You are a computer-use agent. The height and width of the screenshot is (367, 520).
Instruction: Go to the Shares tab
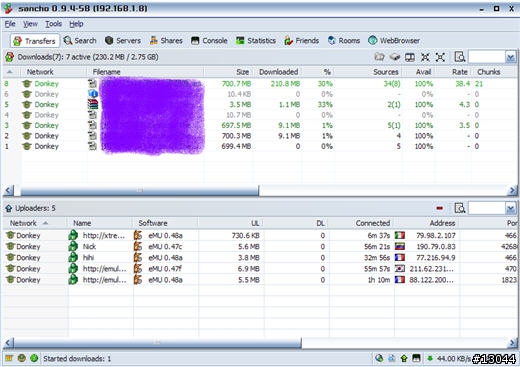166,41
